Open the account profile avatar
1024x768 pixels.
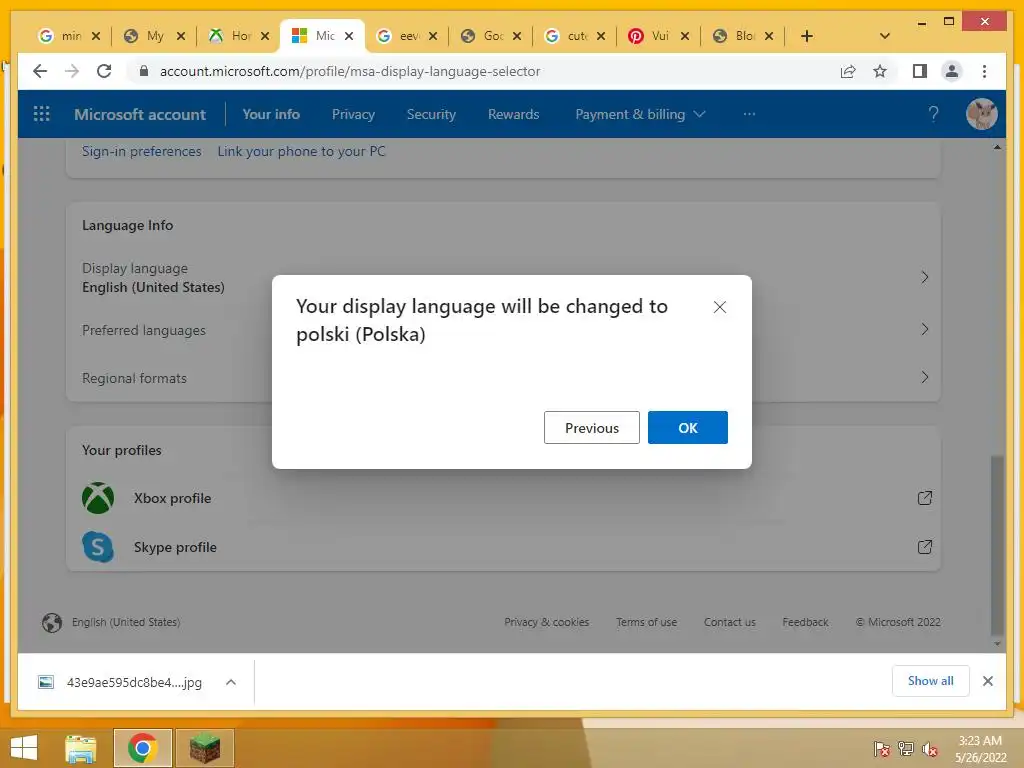click(981, 114)
